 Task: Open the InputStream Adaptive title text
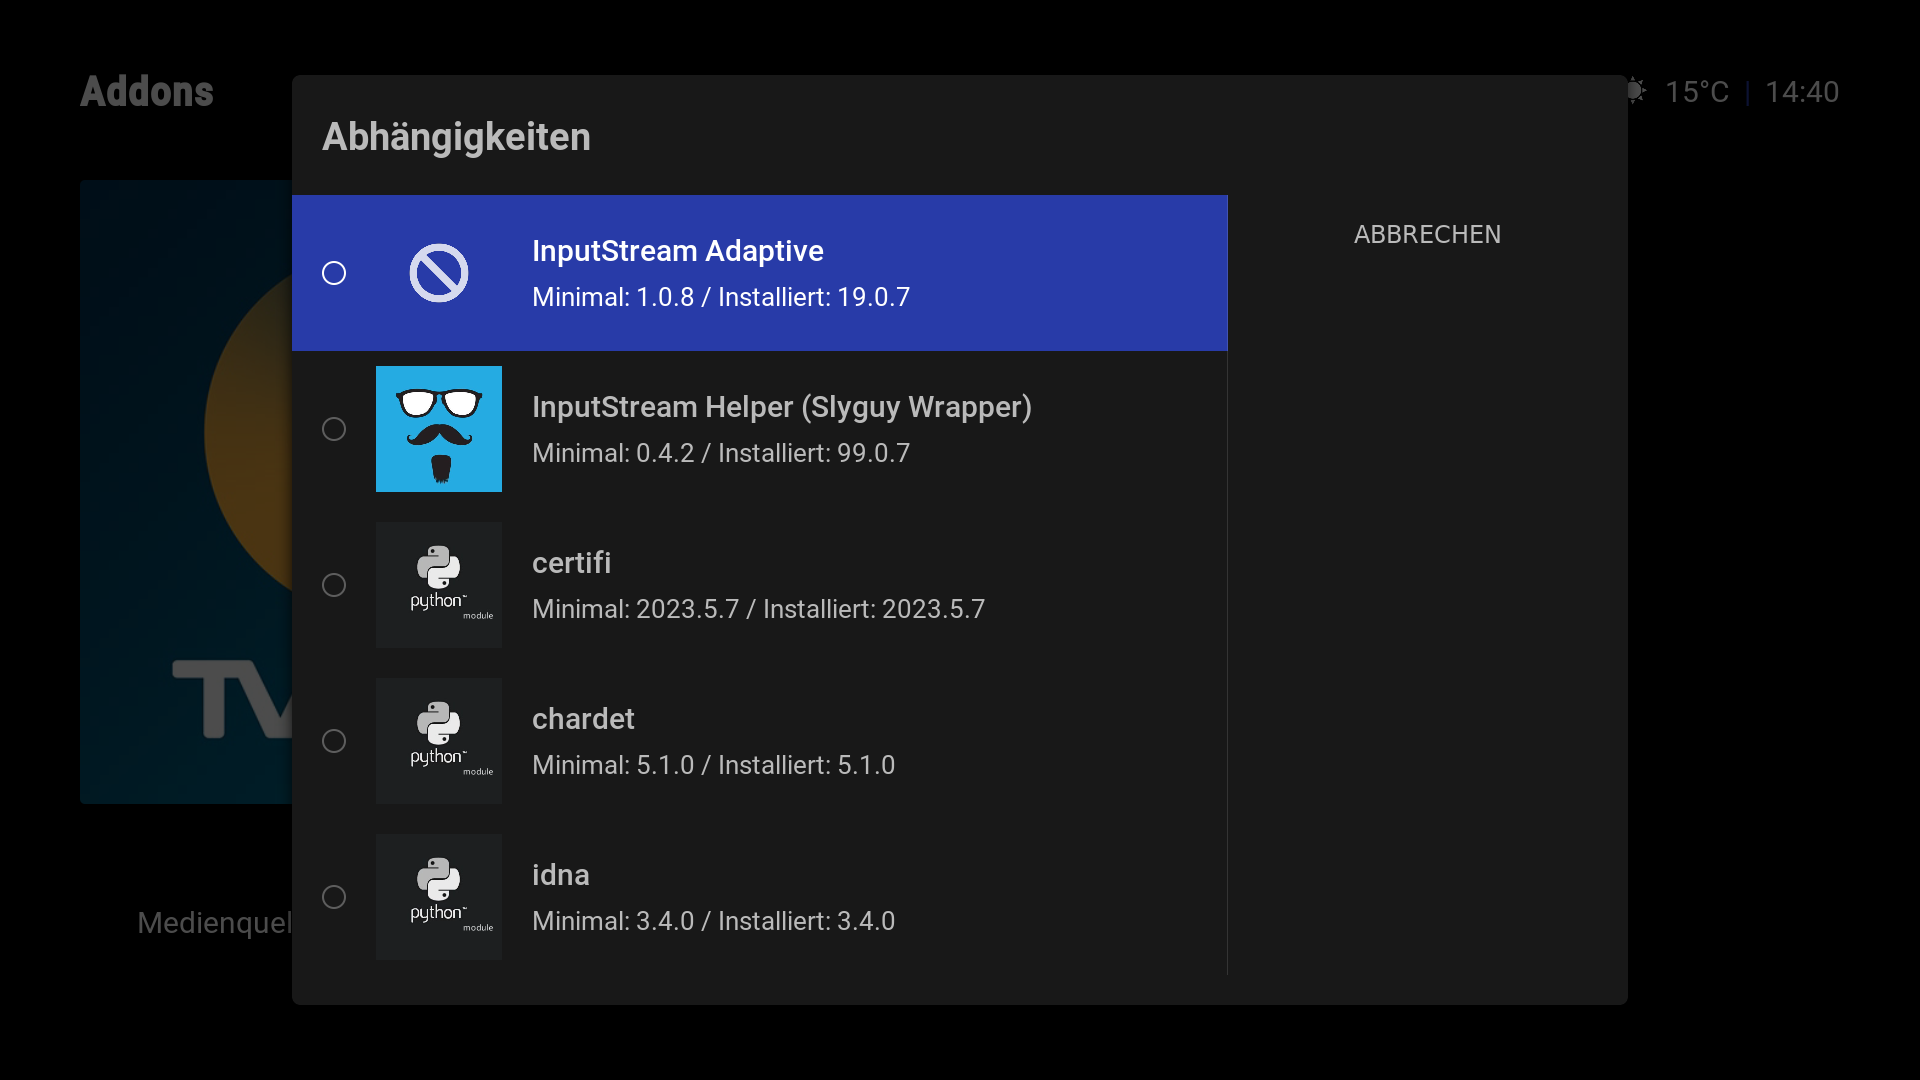[x=678, y=251]
